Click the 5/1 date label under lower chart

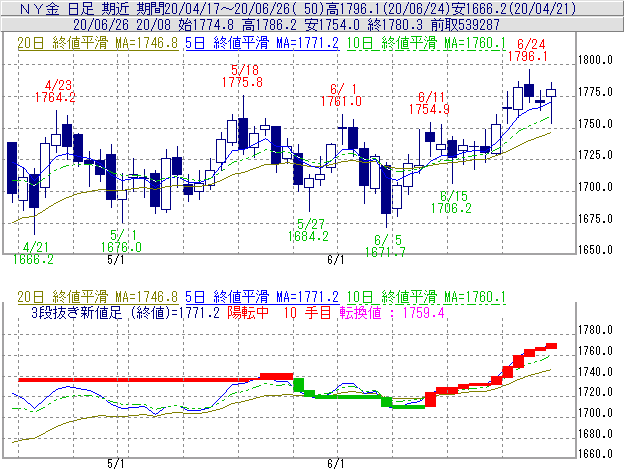pyautogui.click(x=115, y=464)
